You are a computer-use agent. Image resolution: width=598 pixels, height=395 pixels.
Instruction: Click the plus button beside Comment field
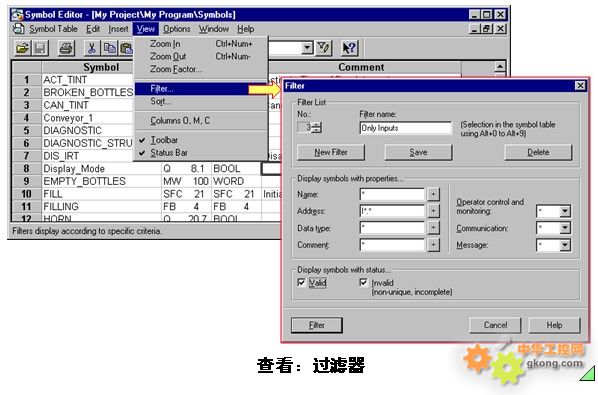pos(433,244)
